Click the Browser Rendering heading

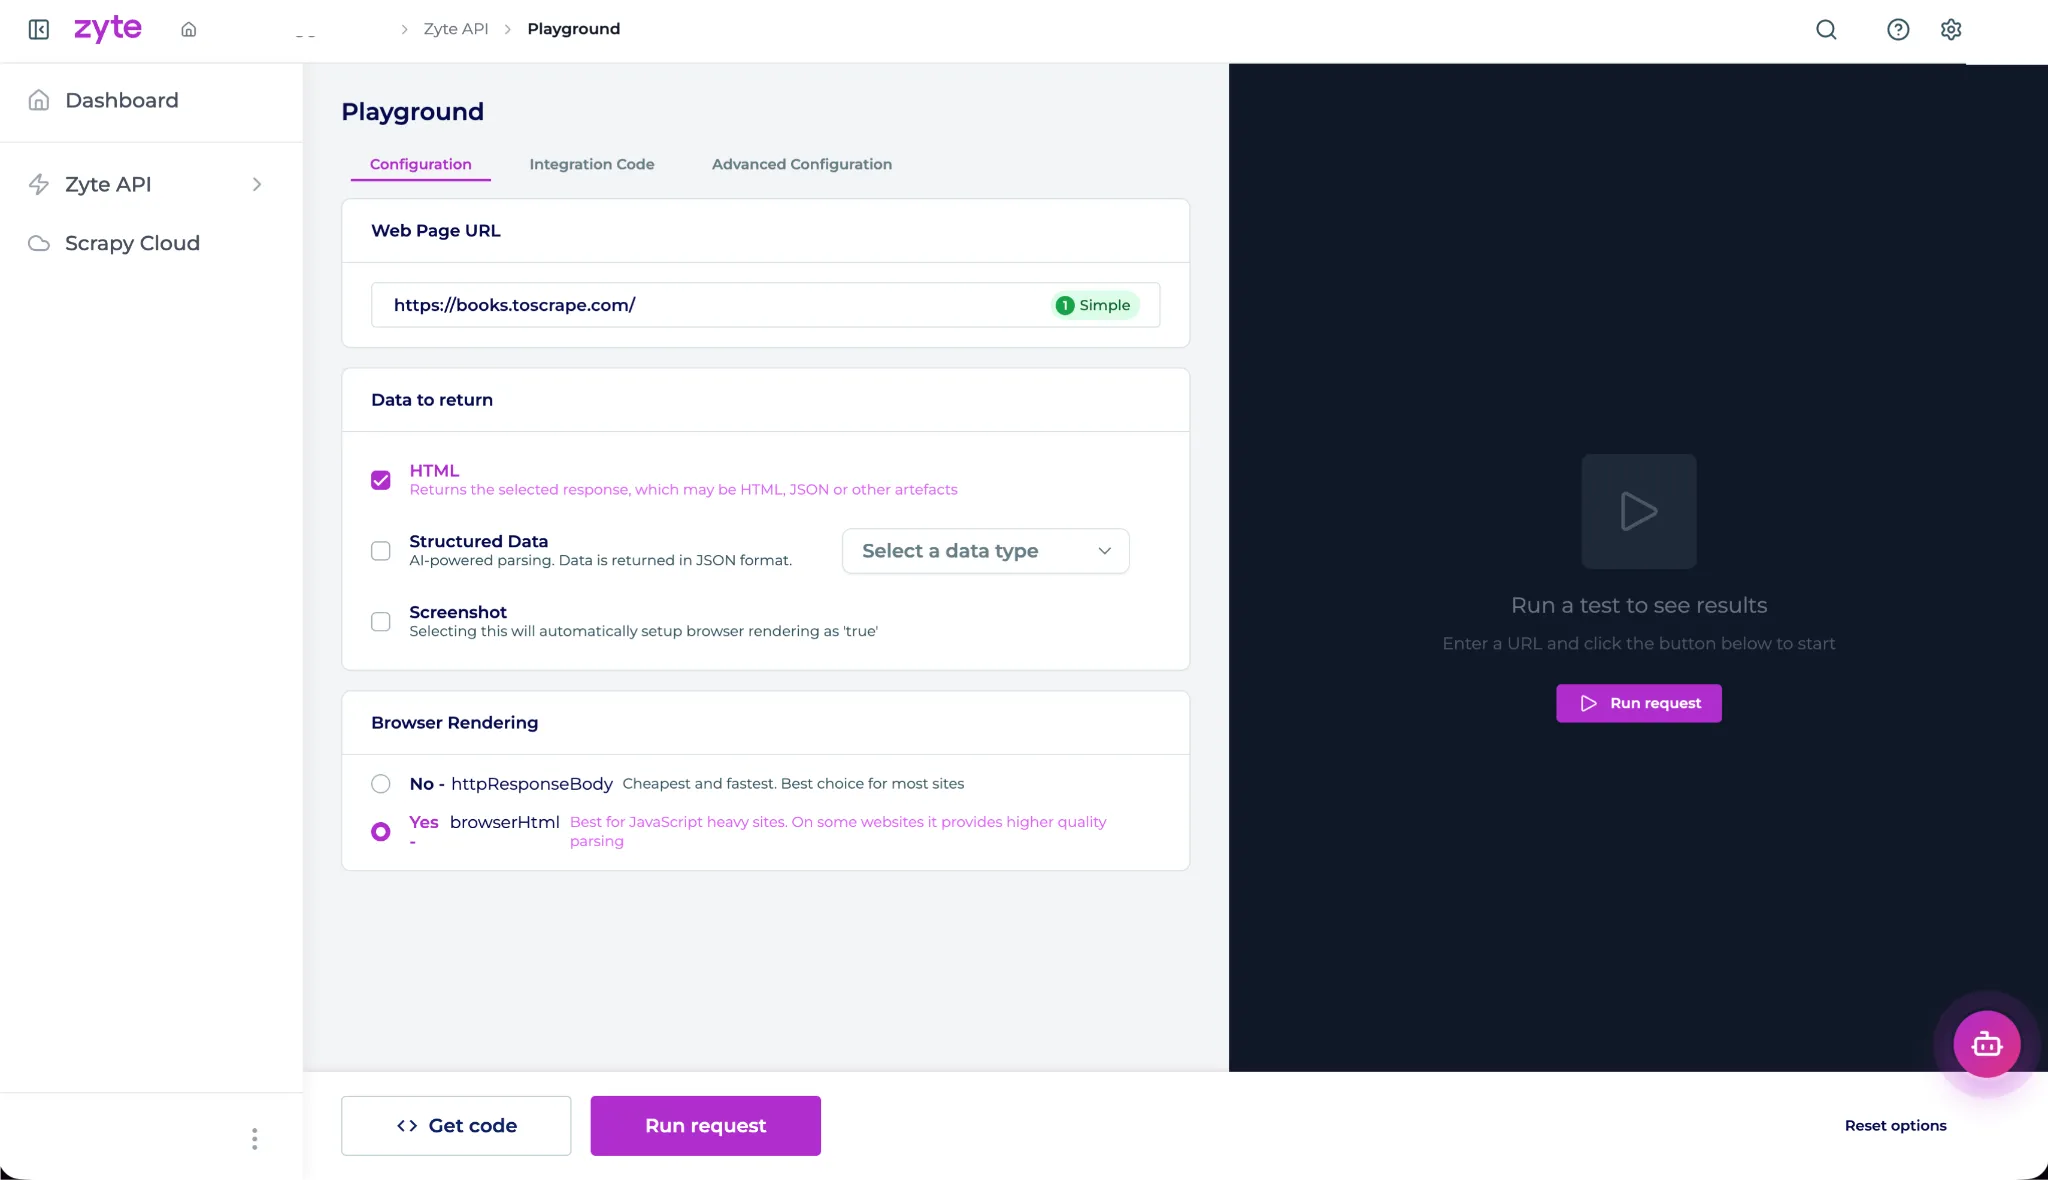454,723
